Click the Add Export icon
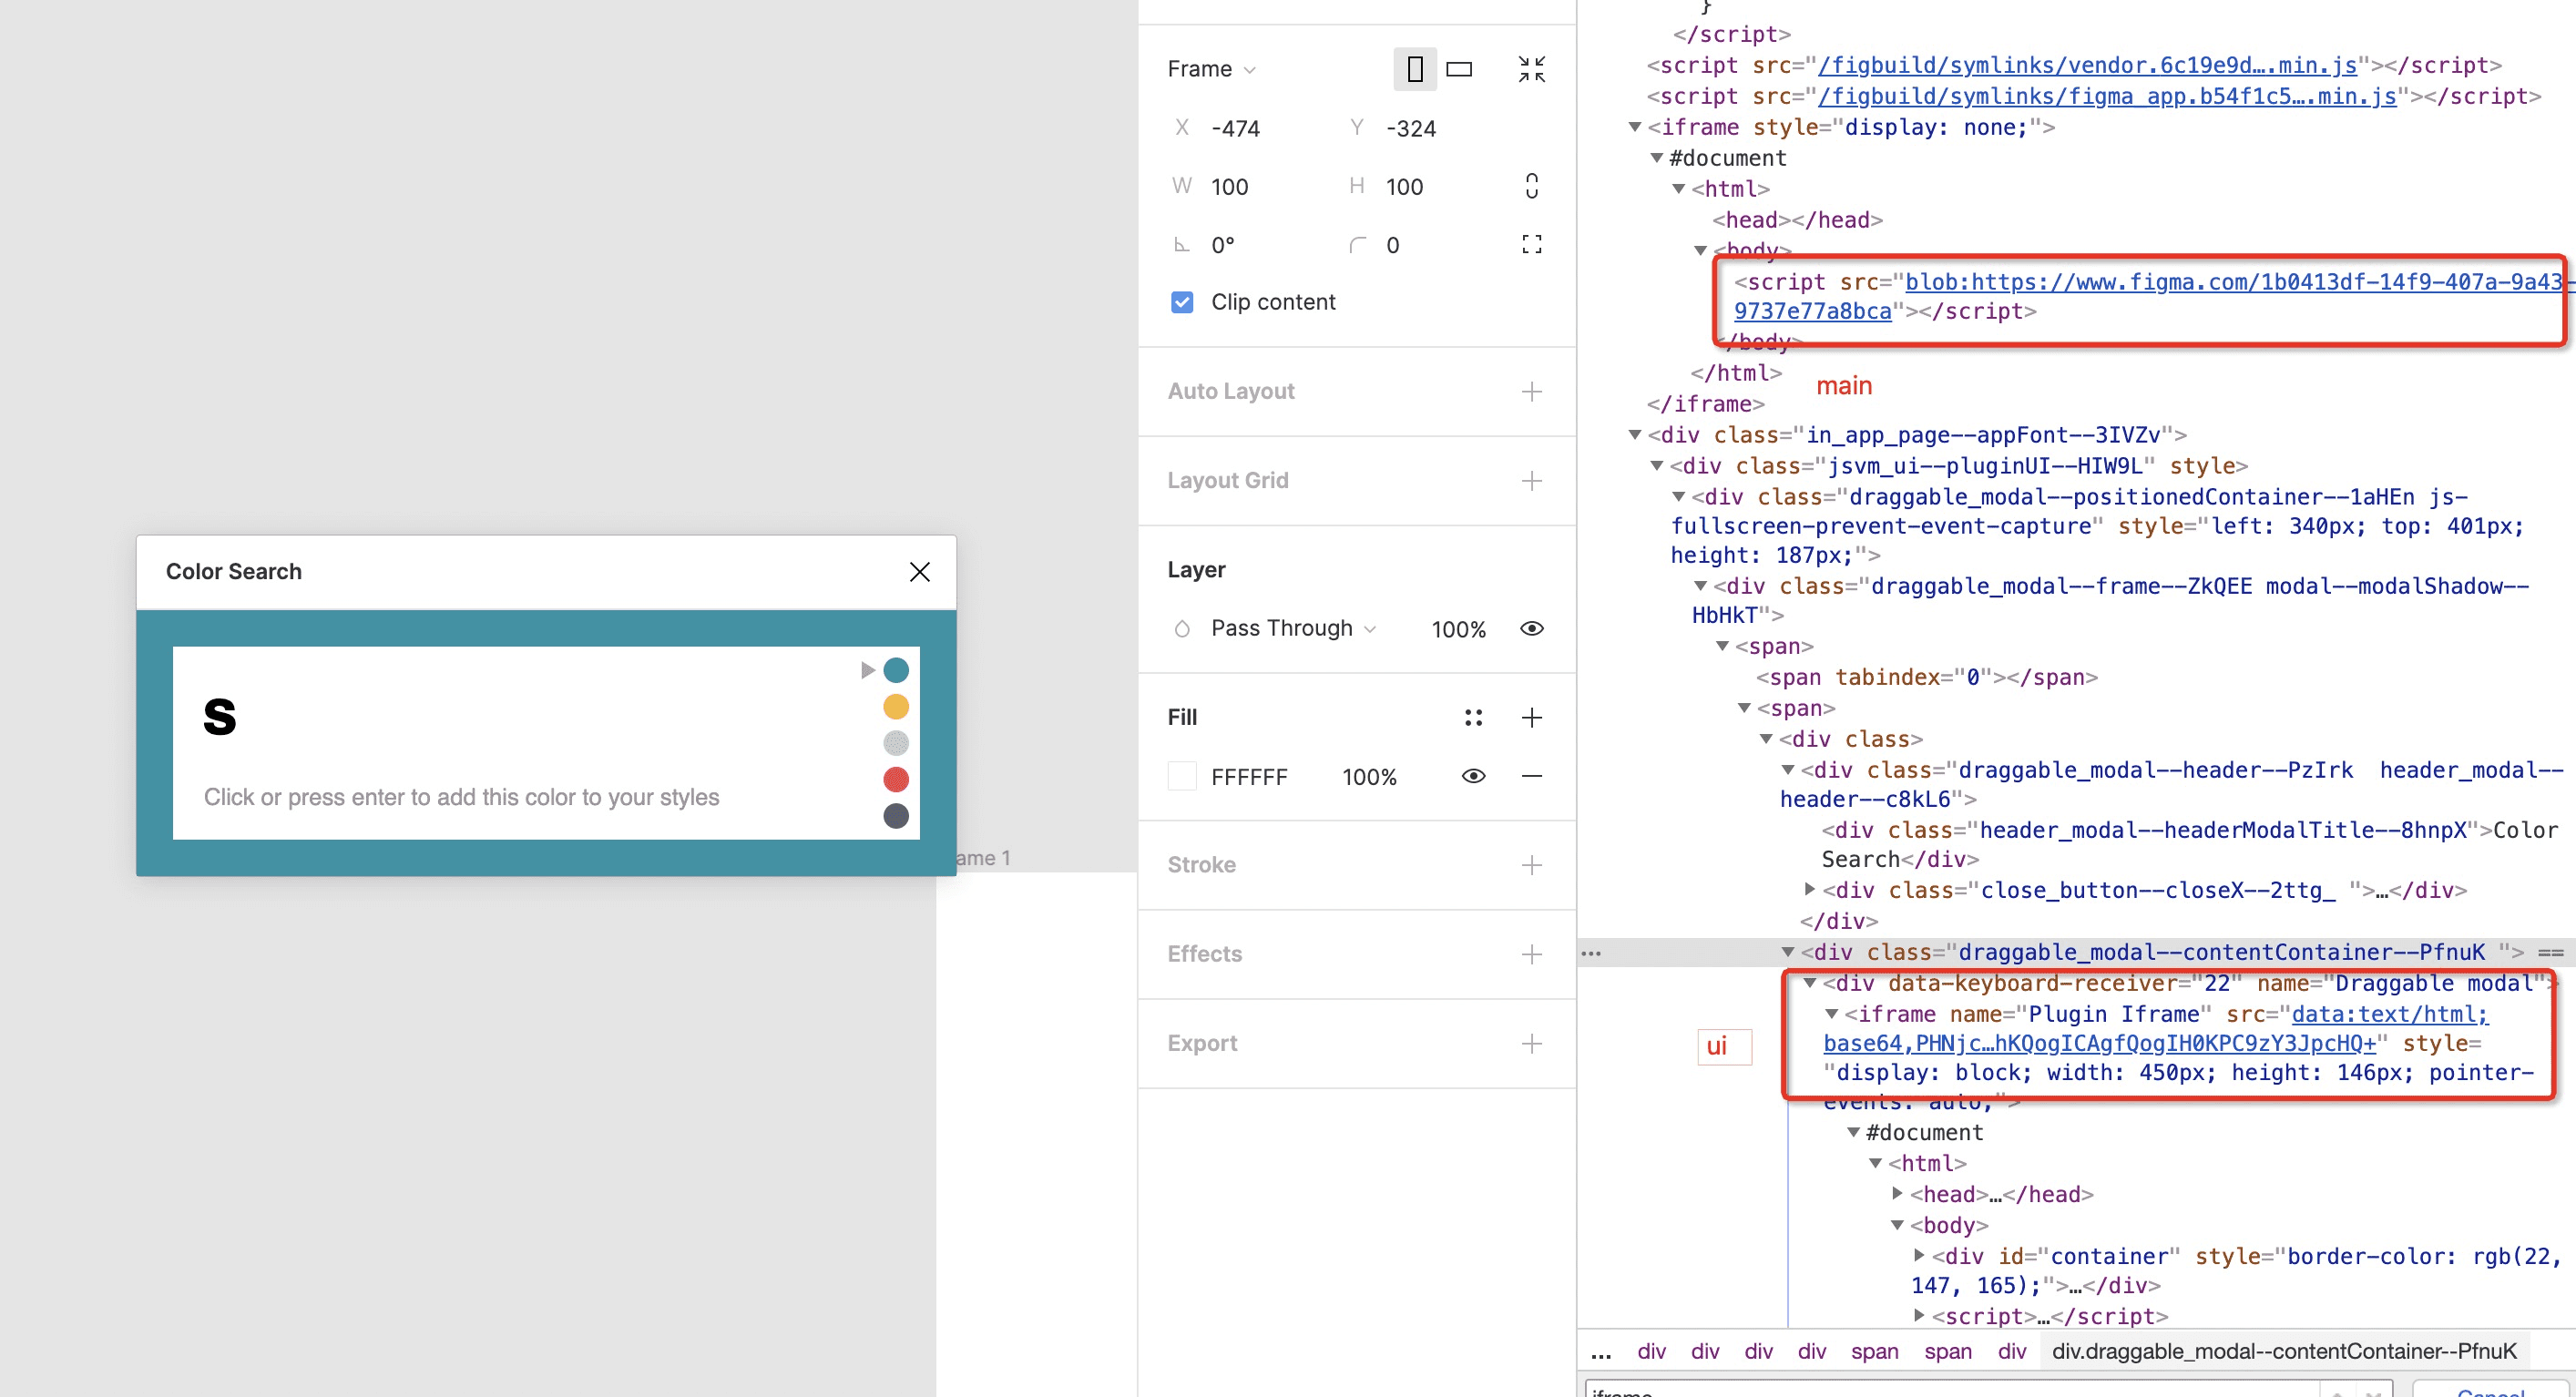Screen dimensions: 2576x1397 pos(1531,1043)
